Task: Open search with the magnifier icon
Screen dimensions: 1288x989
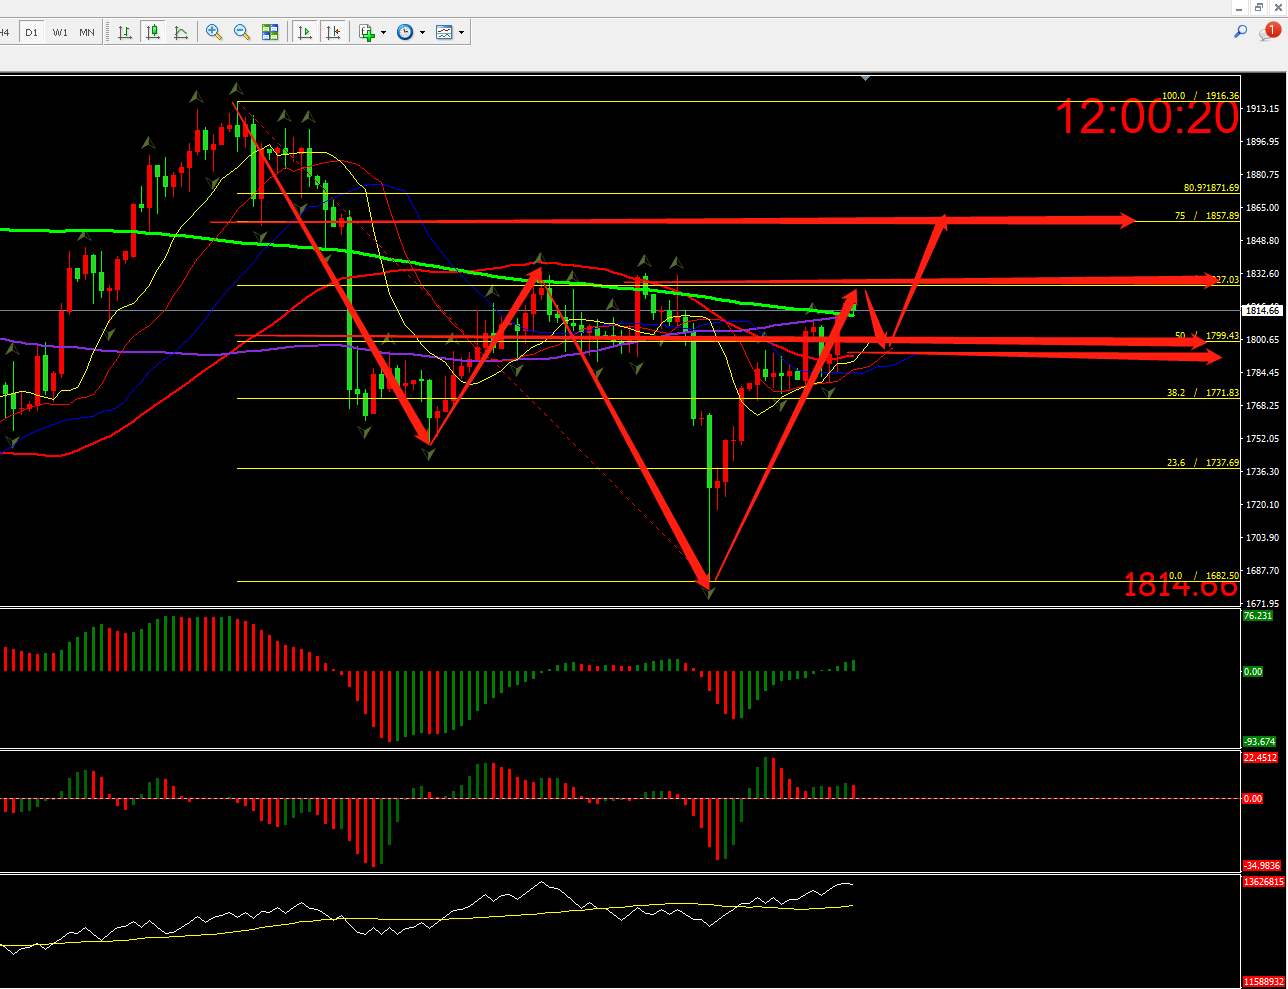Action: [x=1240, y=32]
